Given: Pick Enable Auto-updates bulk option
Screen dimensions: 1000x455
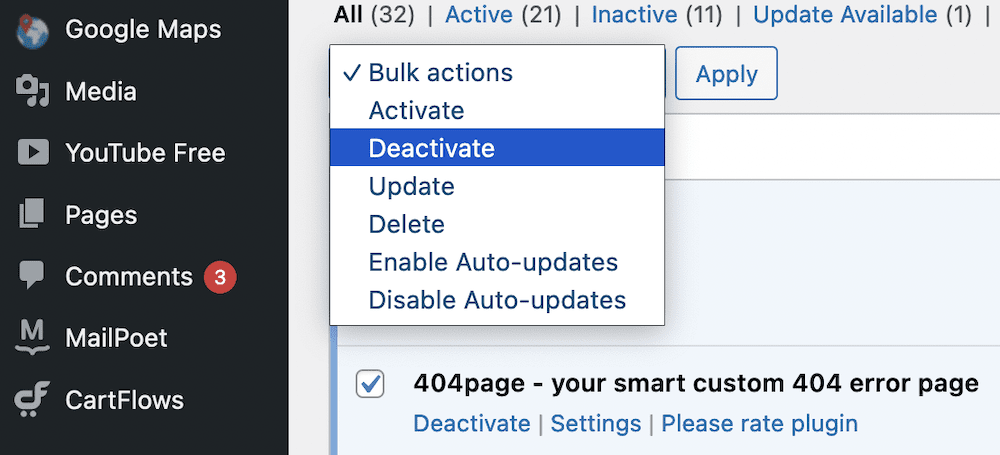Looking at the screenshot, I should pos(493,262).
